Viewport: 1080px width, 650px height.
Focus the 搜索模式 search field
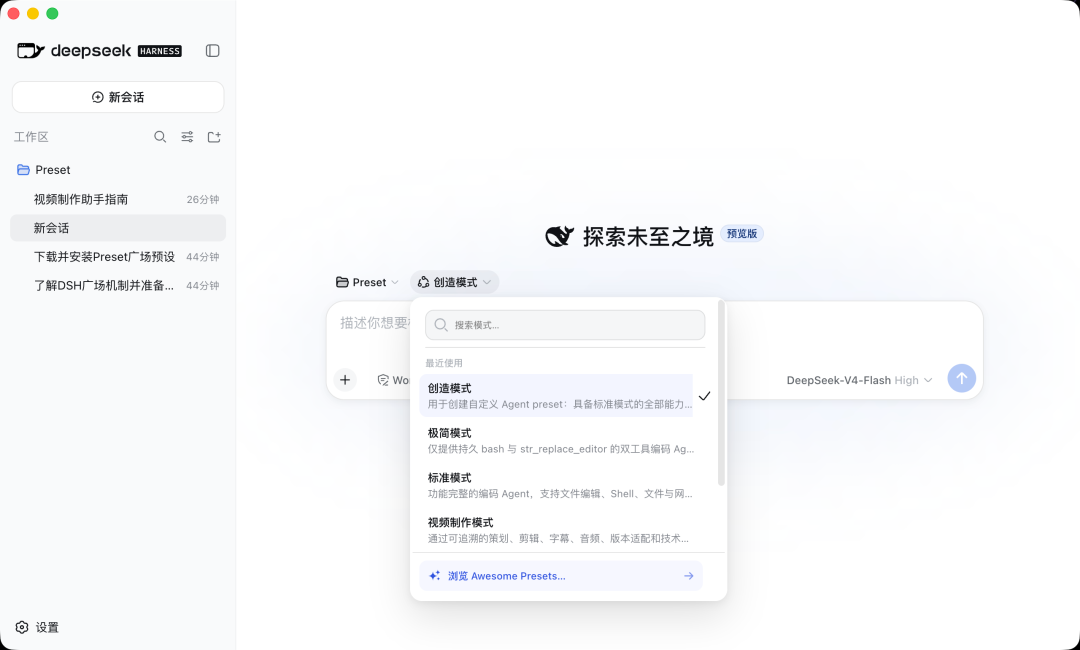pyautogui.click(x=565, y=325)
